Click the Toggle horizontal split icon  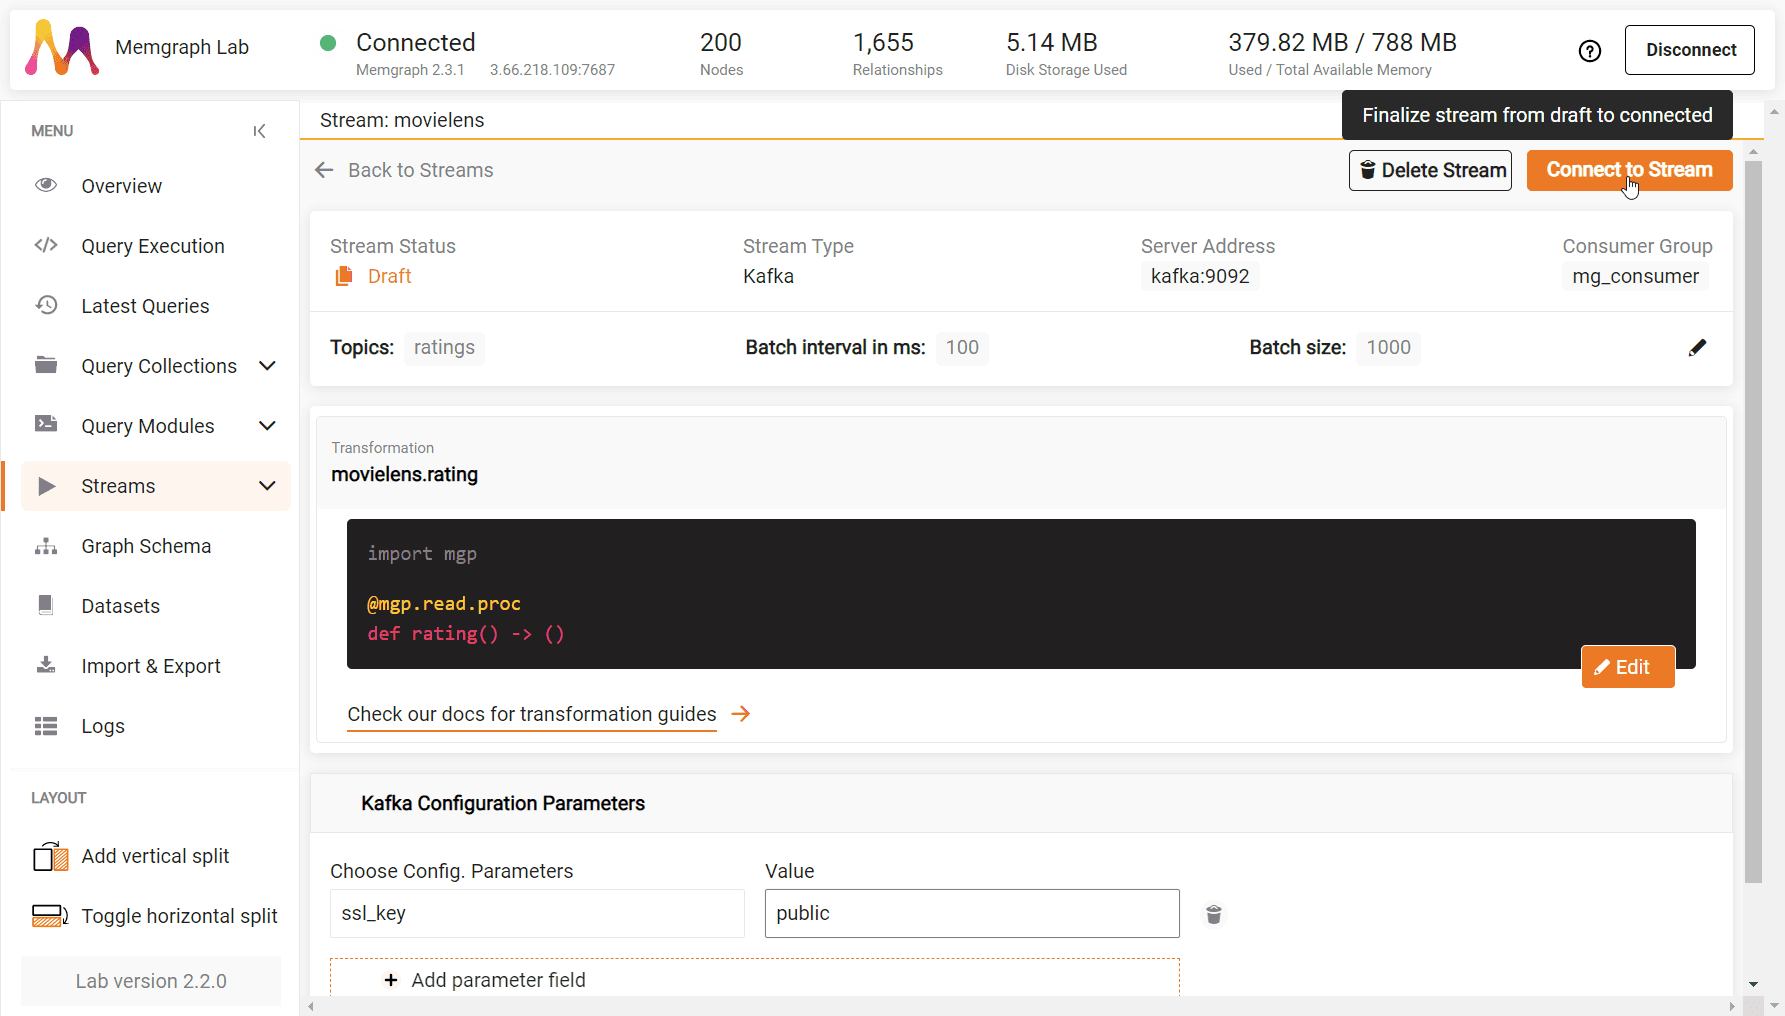click(50, 916)
